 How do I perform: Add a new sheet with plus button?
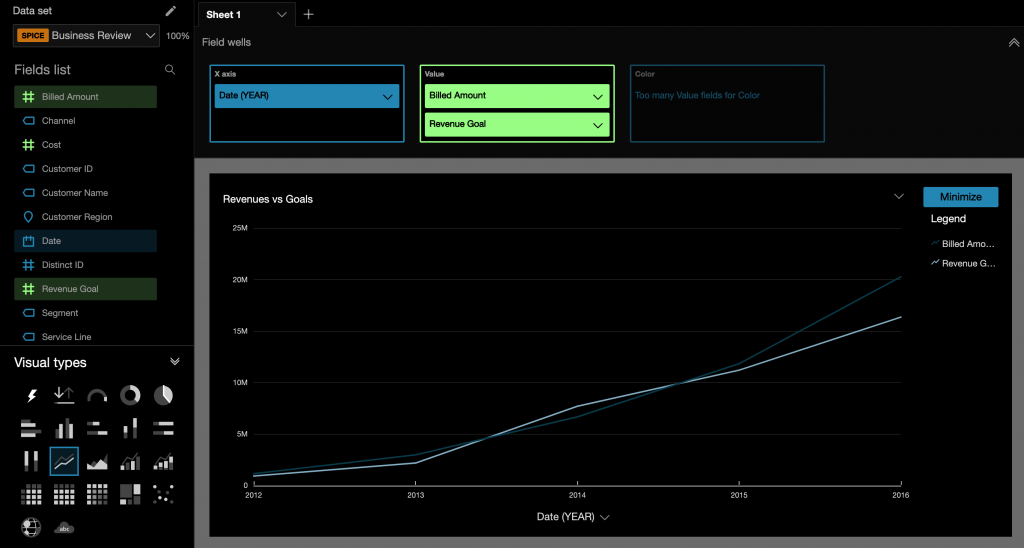[308, 15]
